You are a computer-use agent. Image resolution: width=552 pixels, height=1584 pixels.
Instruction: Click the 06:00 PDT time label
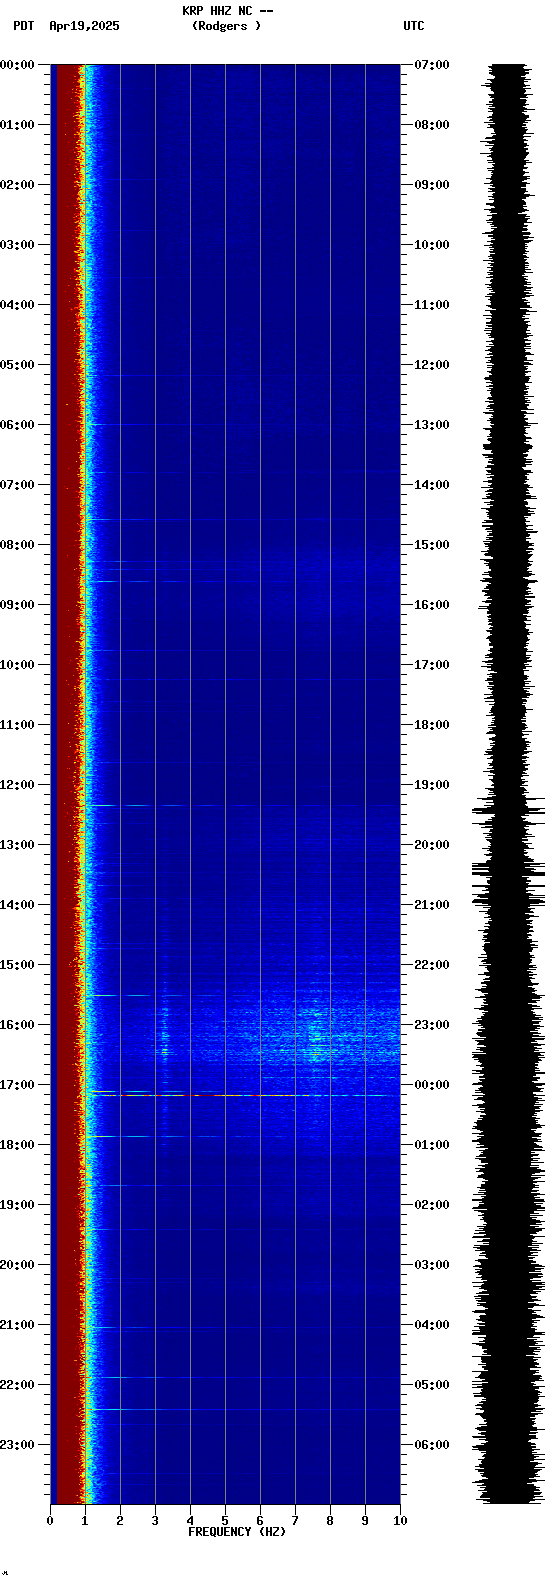point(17,425)
